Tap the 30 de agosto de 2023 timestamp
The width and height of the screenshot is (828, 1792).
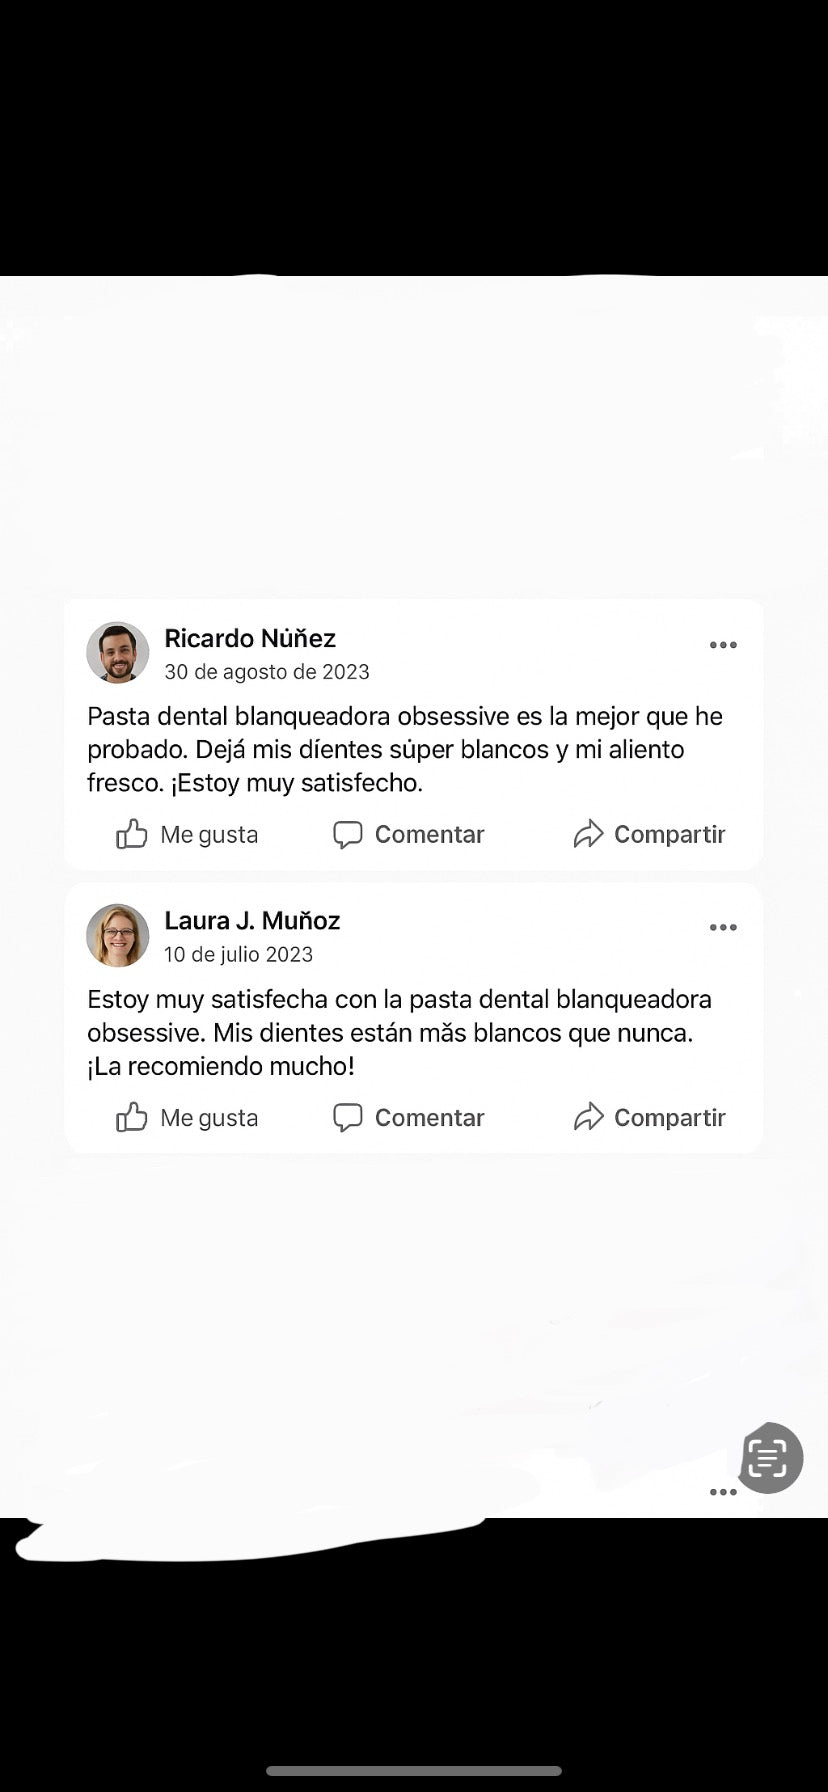tap(267, 672)
